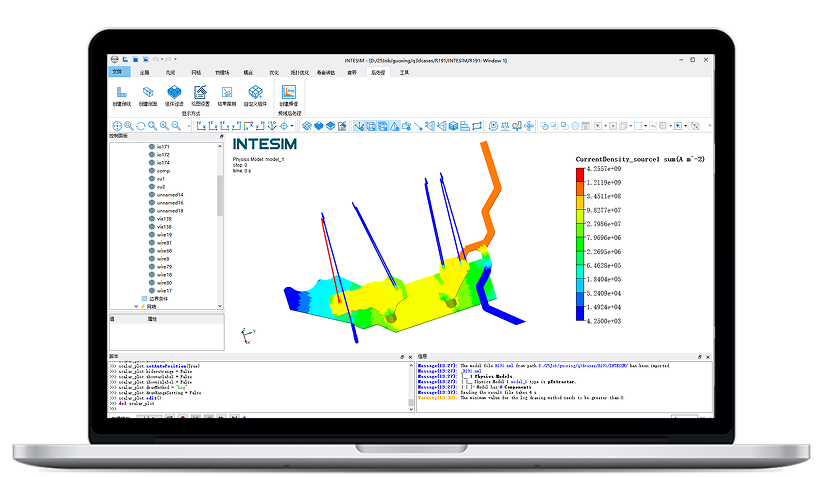Switch to the 工具 tools ribbon tab
Viewport: 823px width, 477px height.
[x=404, y=73]
